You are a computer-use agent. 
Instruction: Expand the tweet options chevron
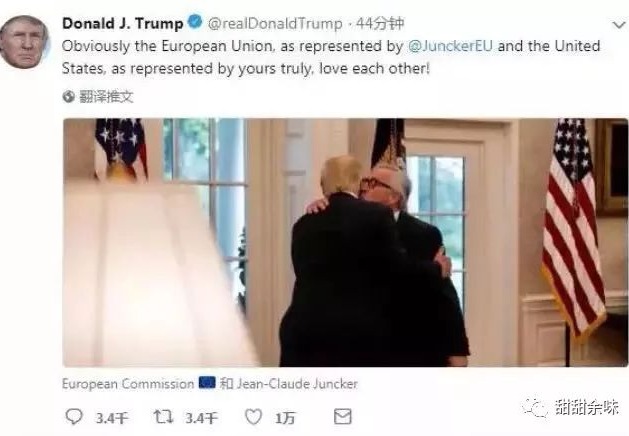pos(619,25)
